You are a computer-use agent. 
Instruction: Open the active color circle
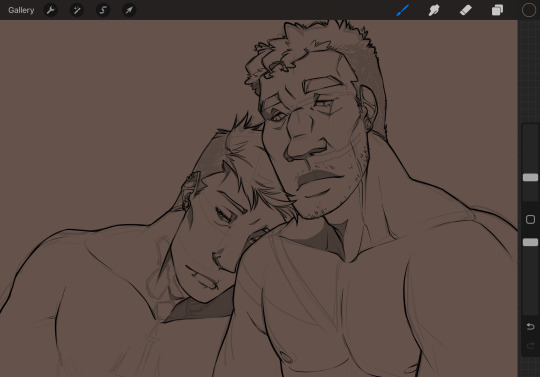coord(529,10)
